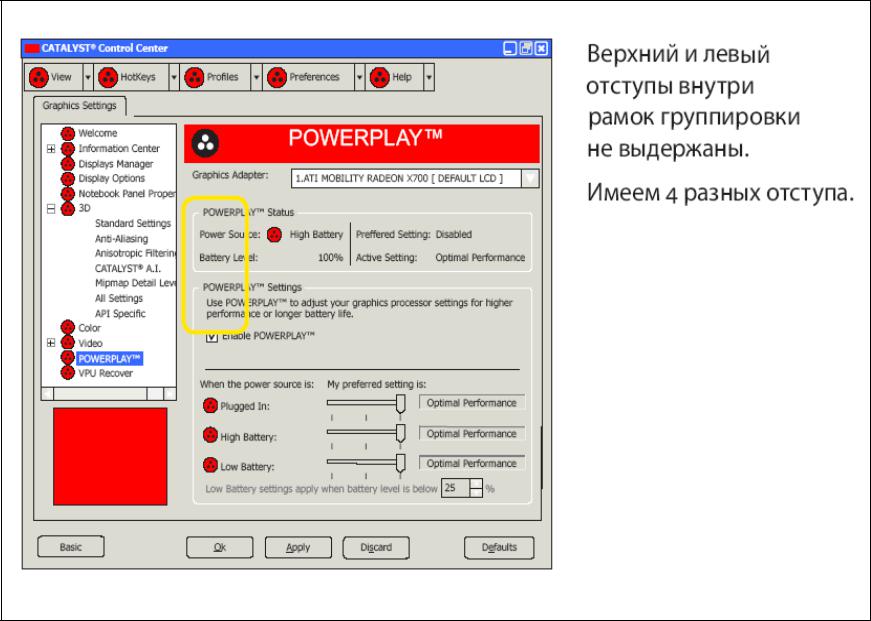Click the low battery percent field
Screen dimensions: 871x621
(x=455, y=488)
